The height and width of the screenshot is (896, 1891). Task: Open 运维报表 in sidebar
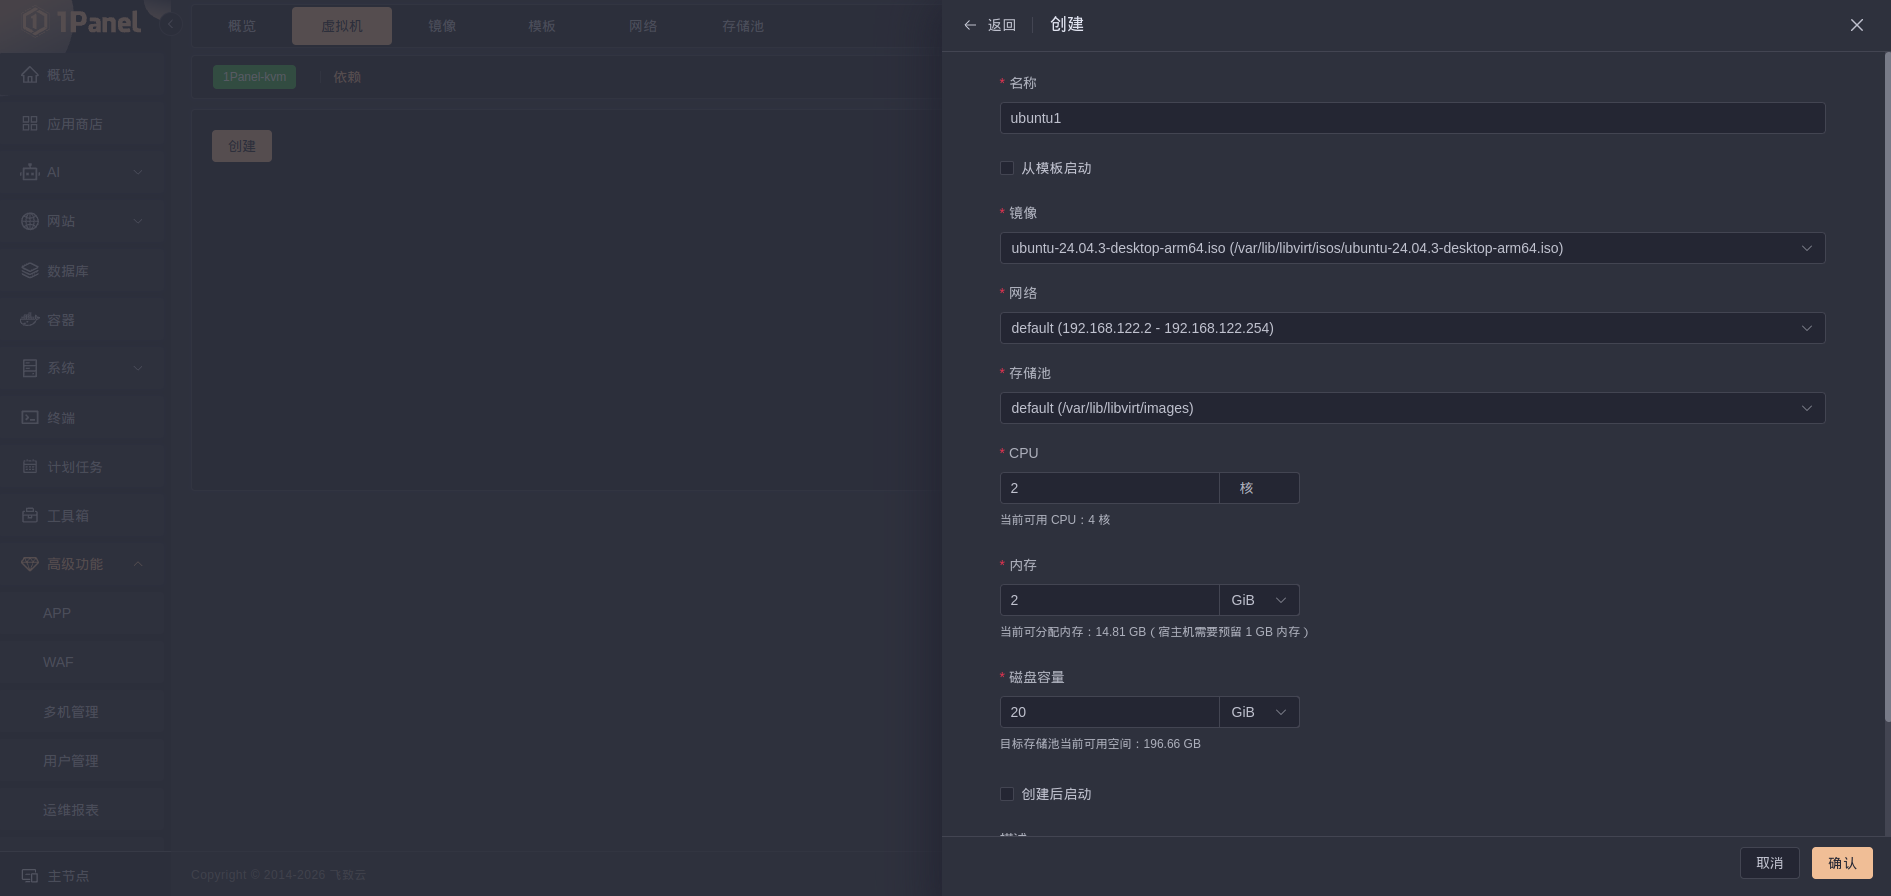coord(71,810)
